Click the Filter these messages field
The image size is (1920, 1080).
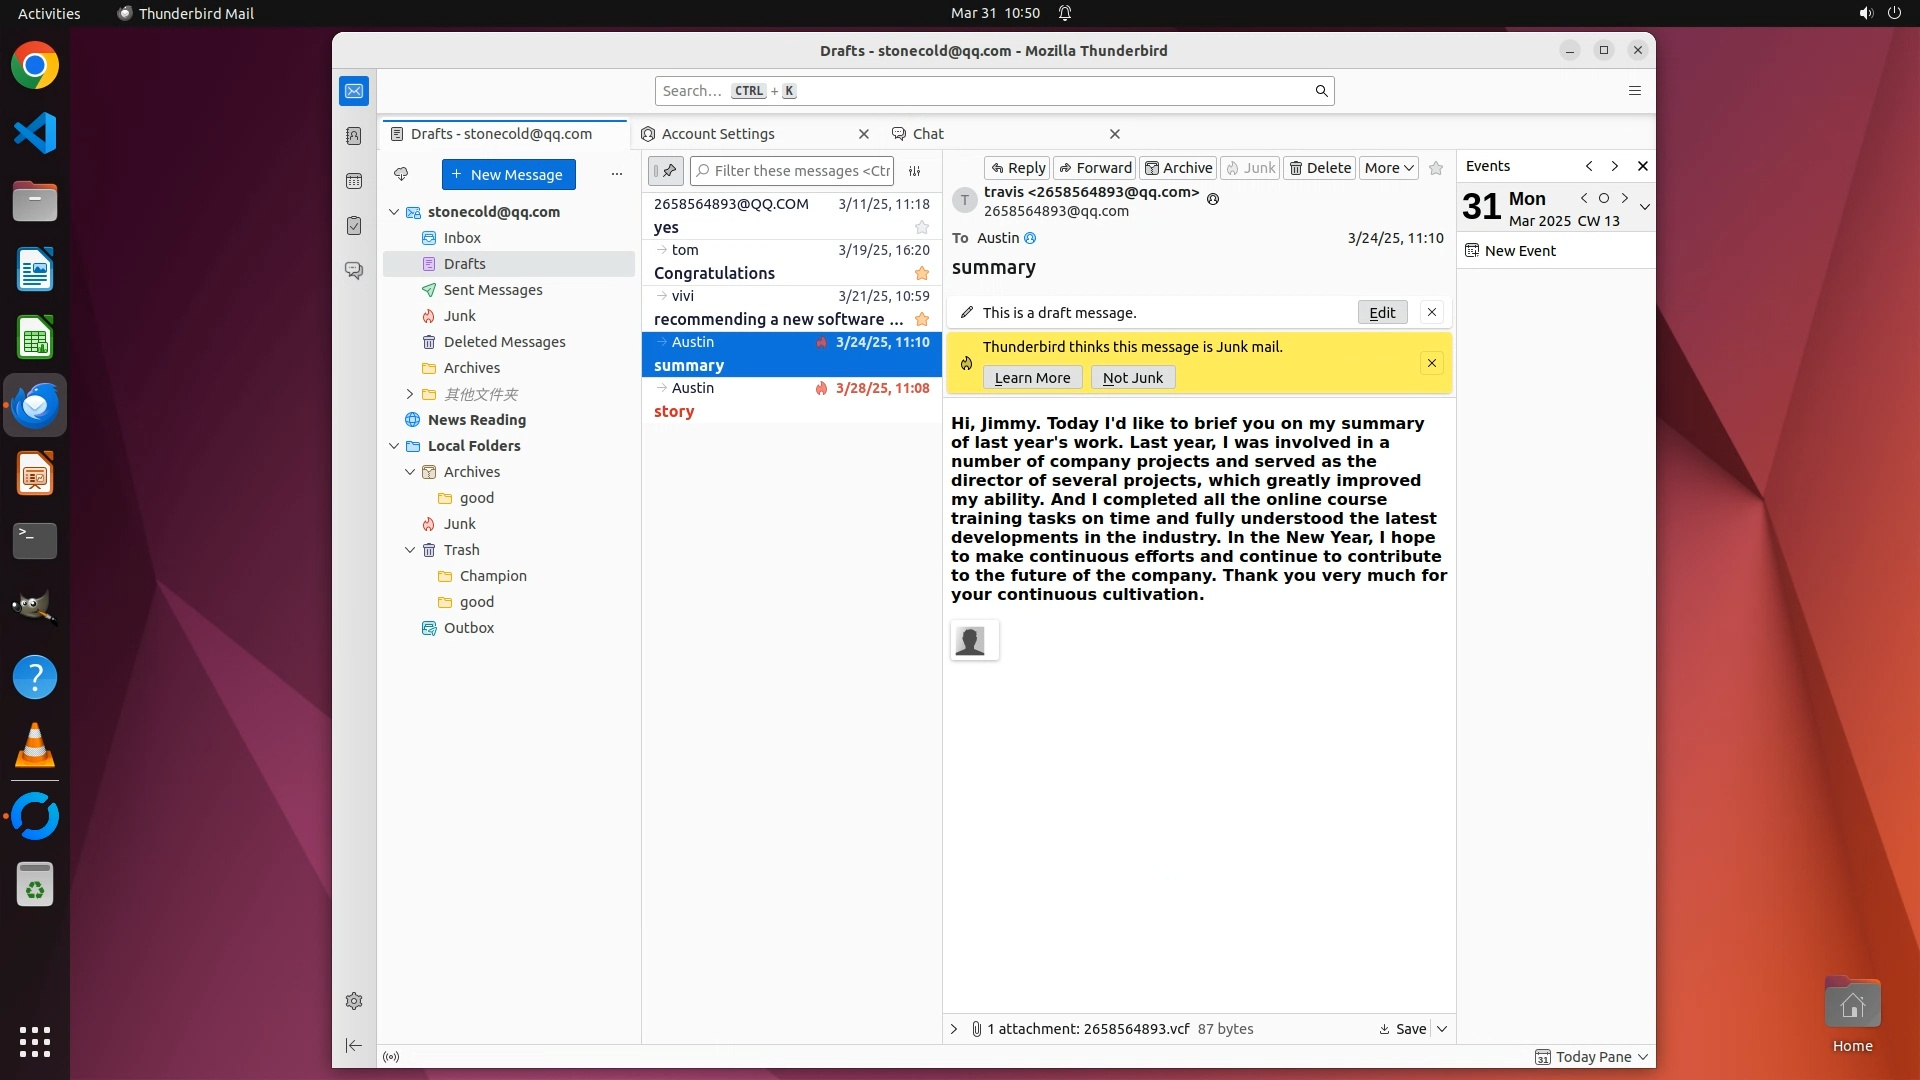click(x=800, y=171)
